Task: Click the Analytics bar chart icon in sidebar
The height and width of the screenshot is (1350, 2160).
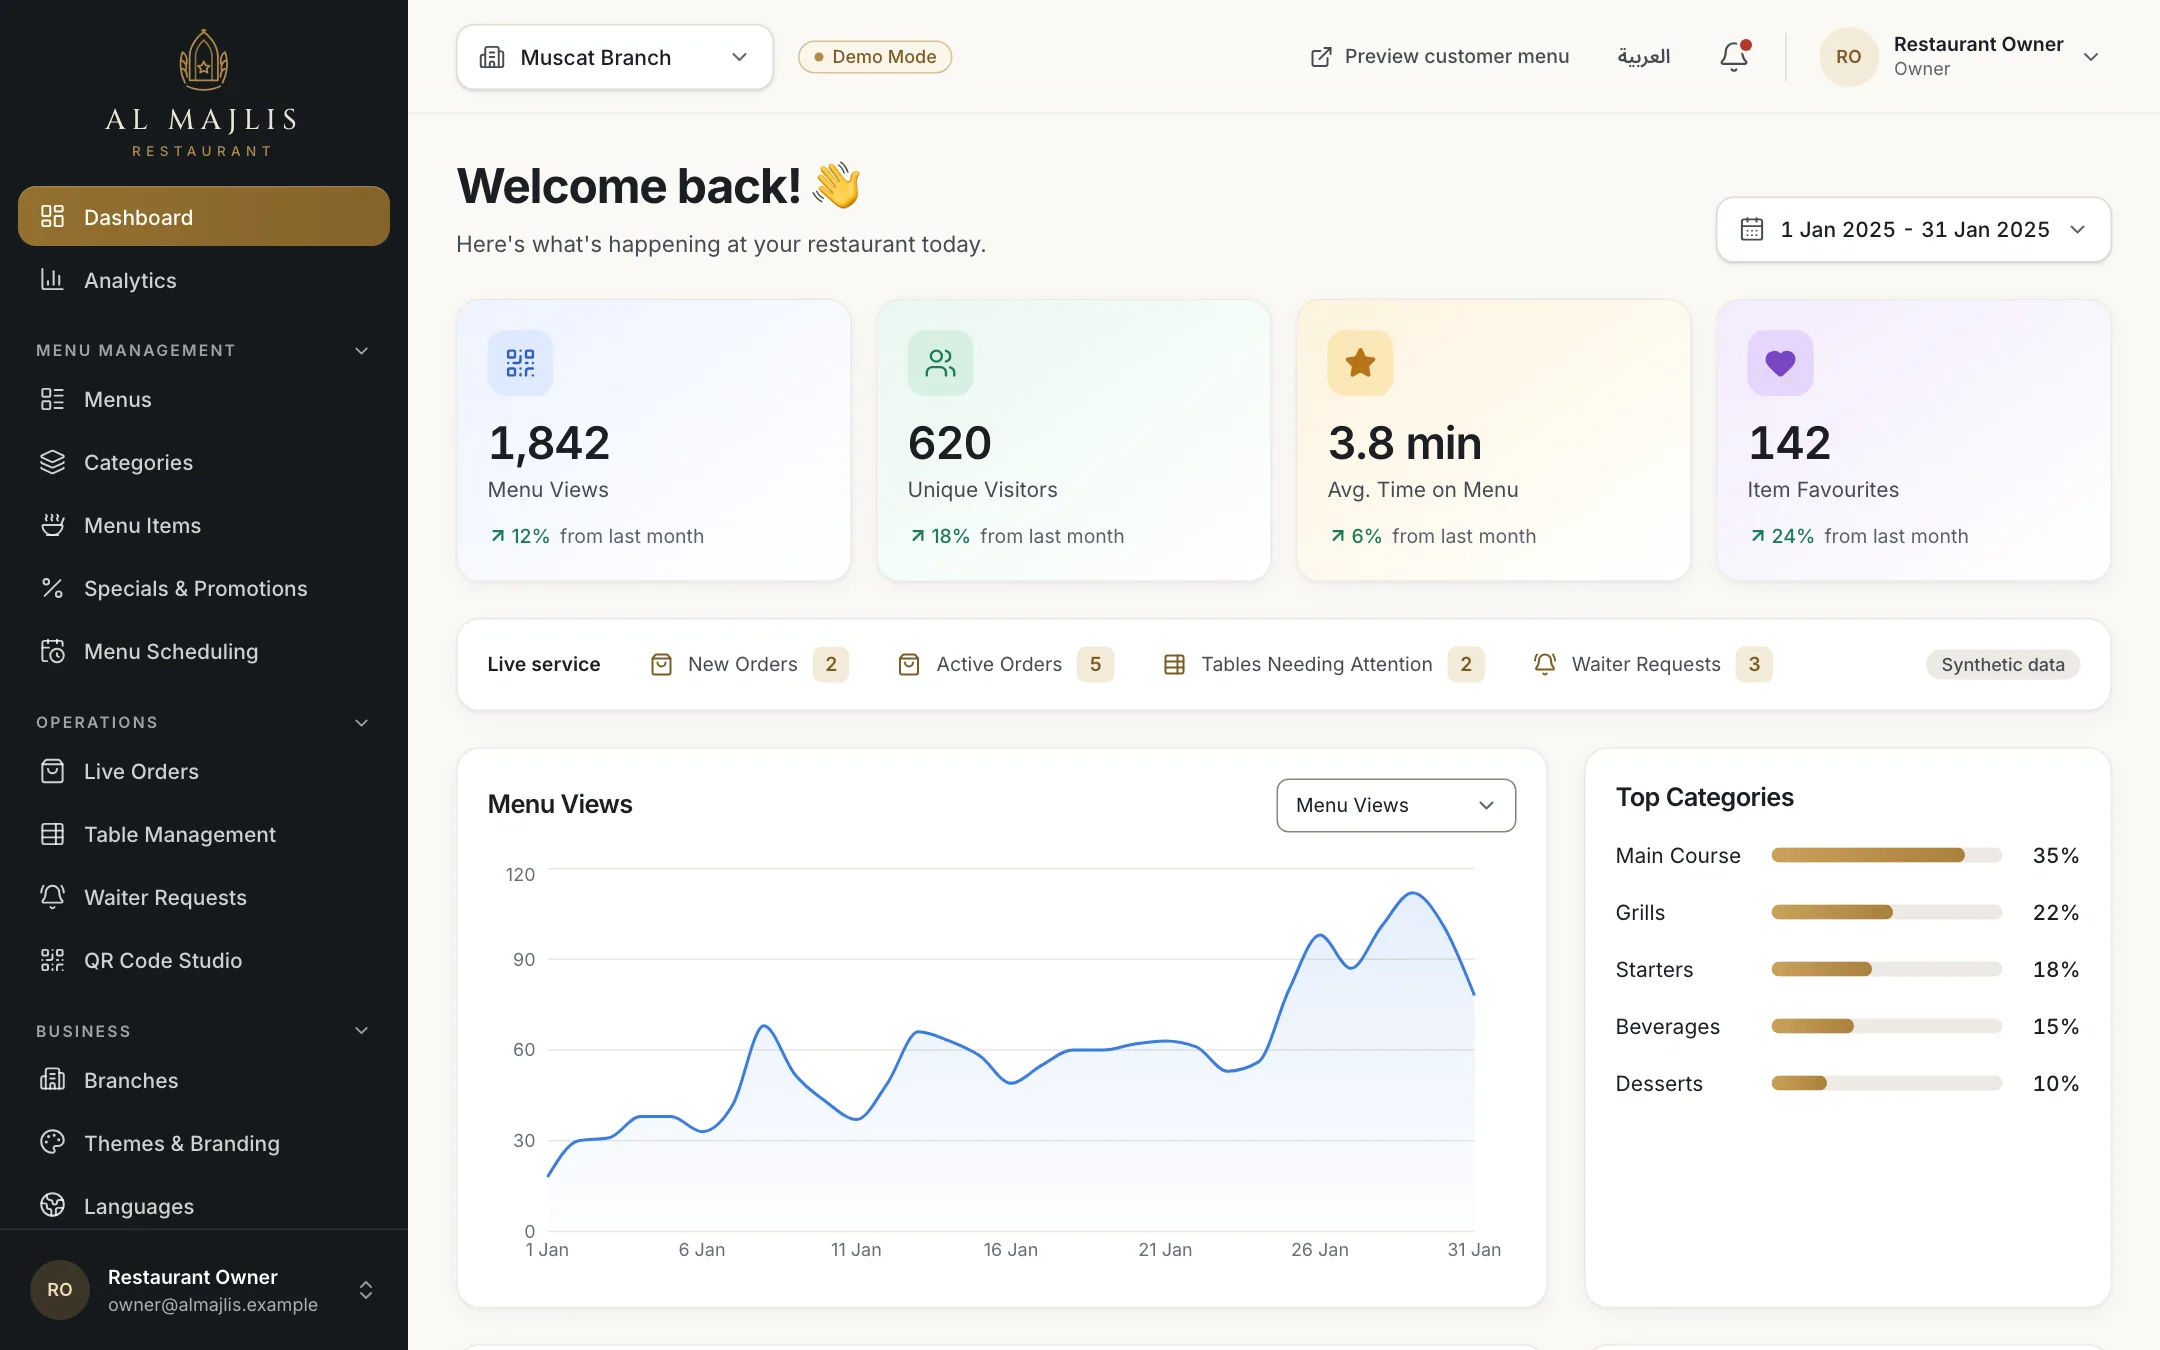Action: pyautogui.click(x=52, y=280)
